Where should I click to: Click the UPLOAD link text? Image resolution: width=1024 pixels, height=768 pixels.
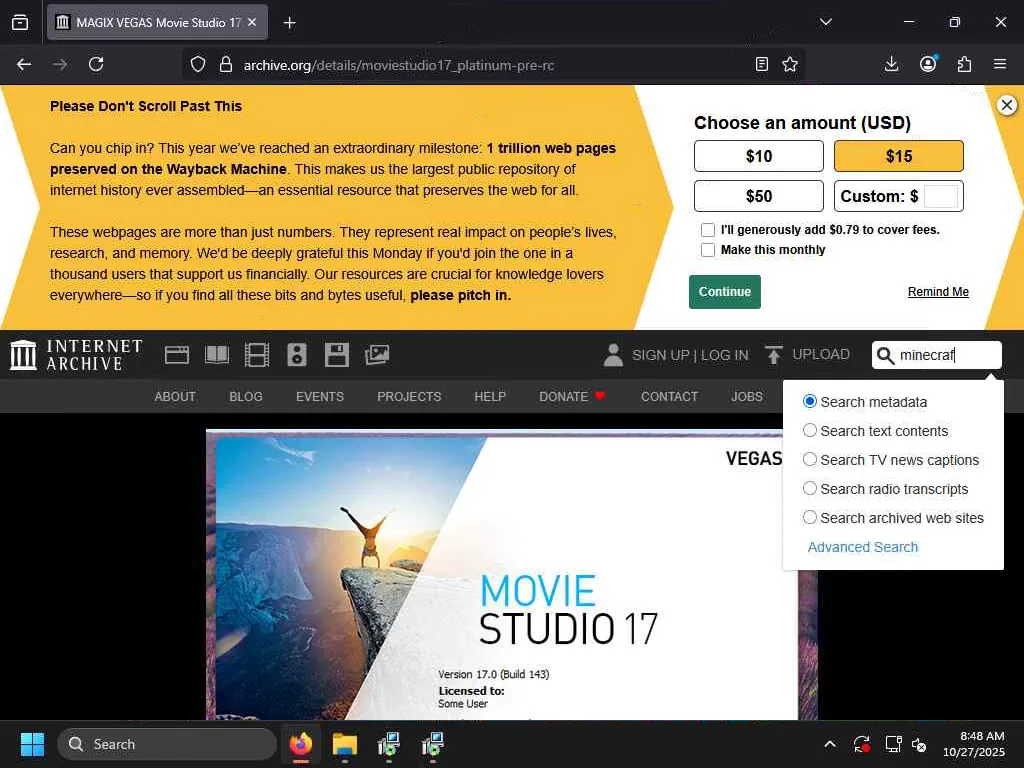coord(821,354)
